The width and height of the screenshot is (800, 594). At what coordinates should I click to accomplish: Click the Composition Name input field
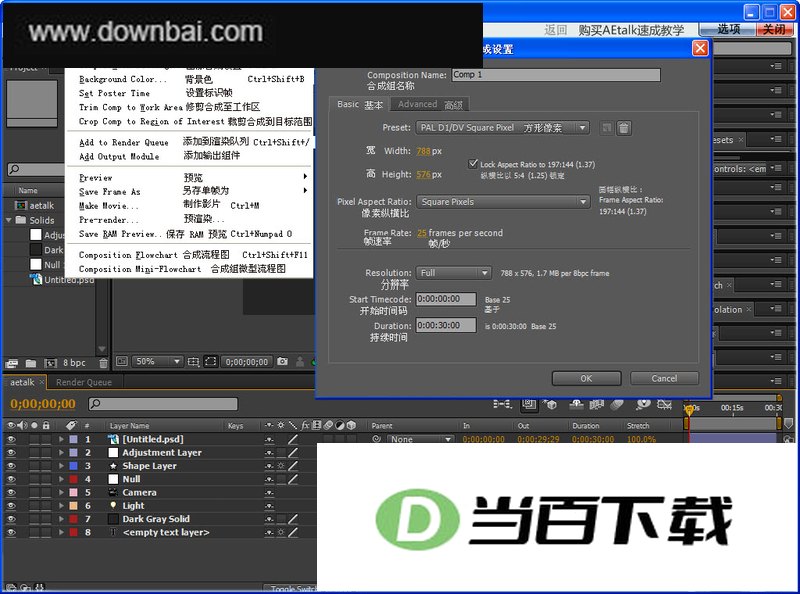click(556, 75)
